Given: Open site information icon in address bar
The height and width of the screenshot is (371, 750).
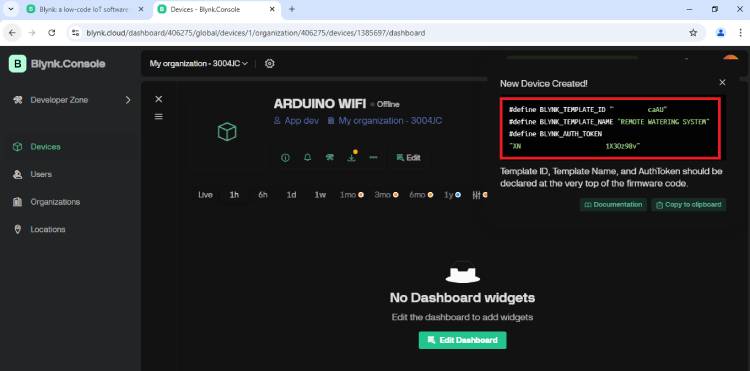Looking at the screenshot, I should click(x=75, y=33).
